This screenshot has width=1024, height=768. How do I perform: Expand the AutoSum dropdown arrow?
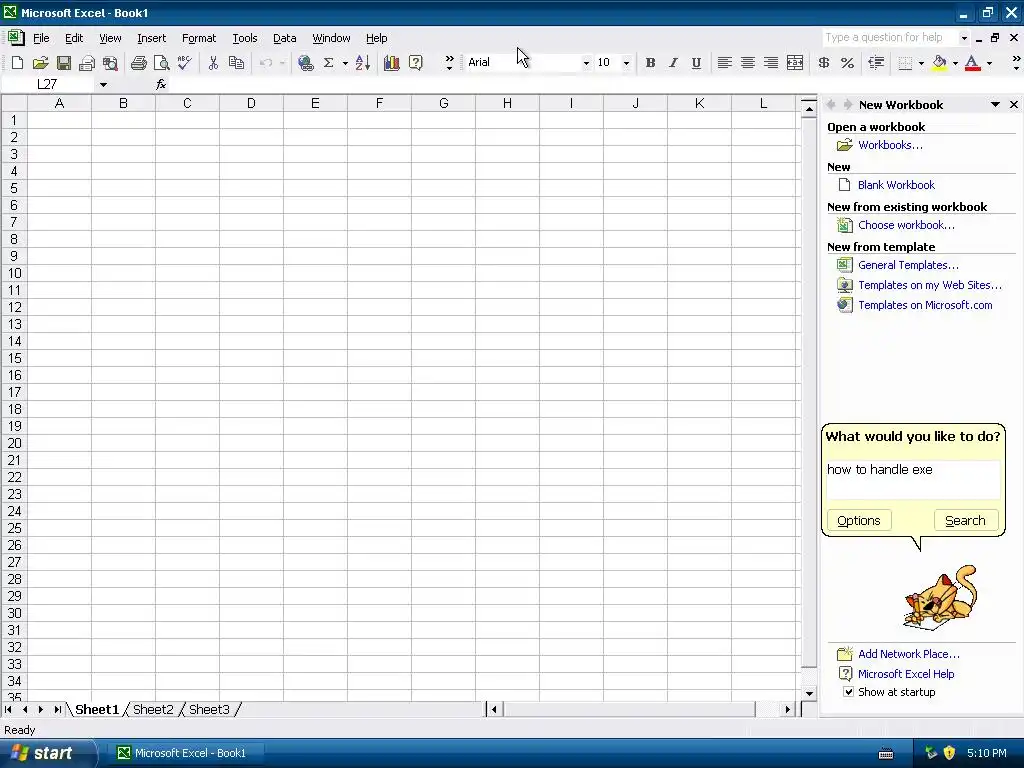345,63
